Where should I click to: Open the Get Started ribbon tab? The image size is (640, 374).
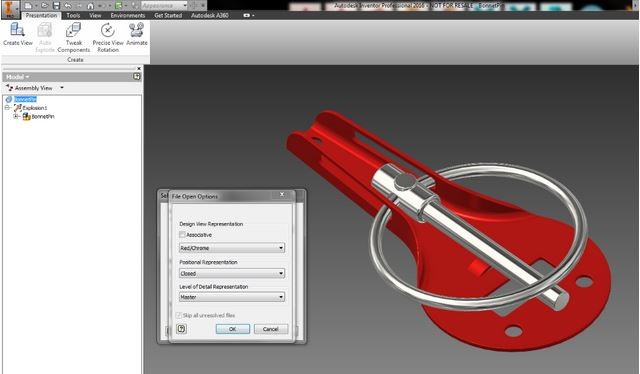coord(168,15)
